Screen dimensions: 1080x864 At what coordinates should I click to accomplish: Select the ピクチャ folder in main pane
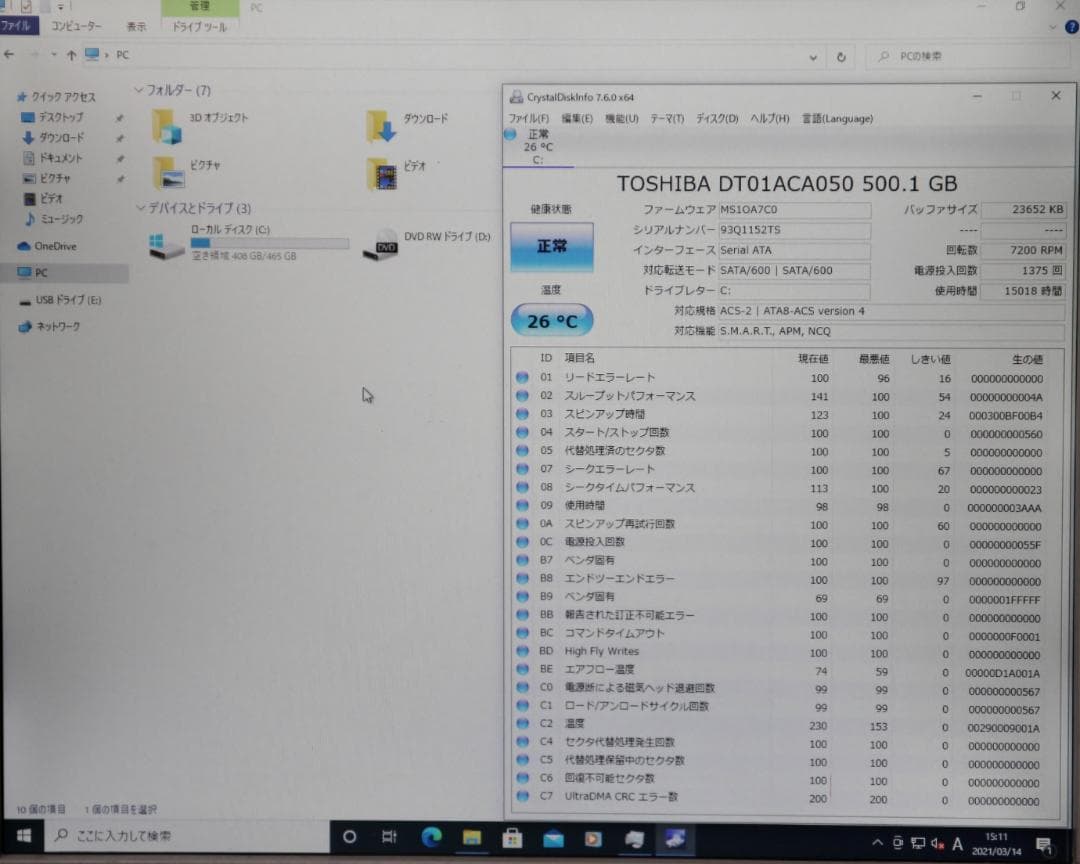coord(187,172)
